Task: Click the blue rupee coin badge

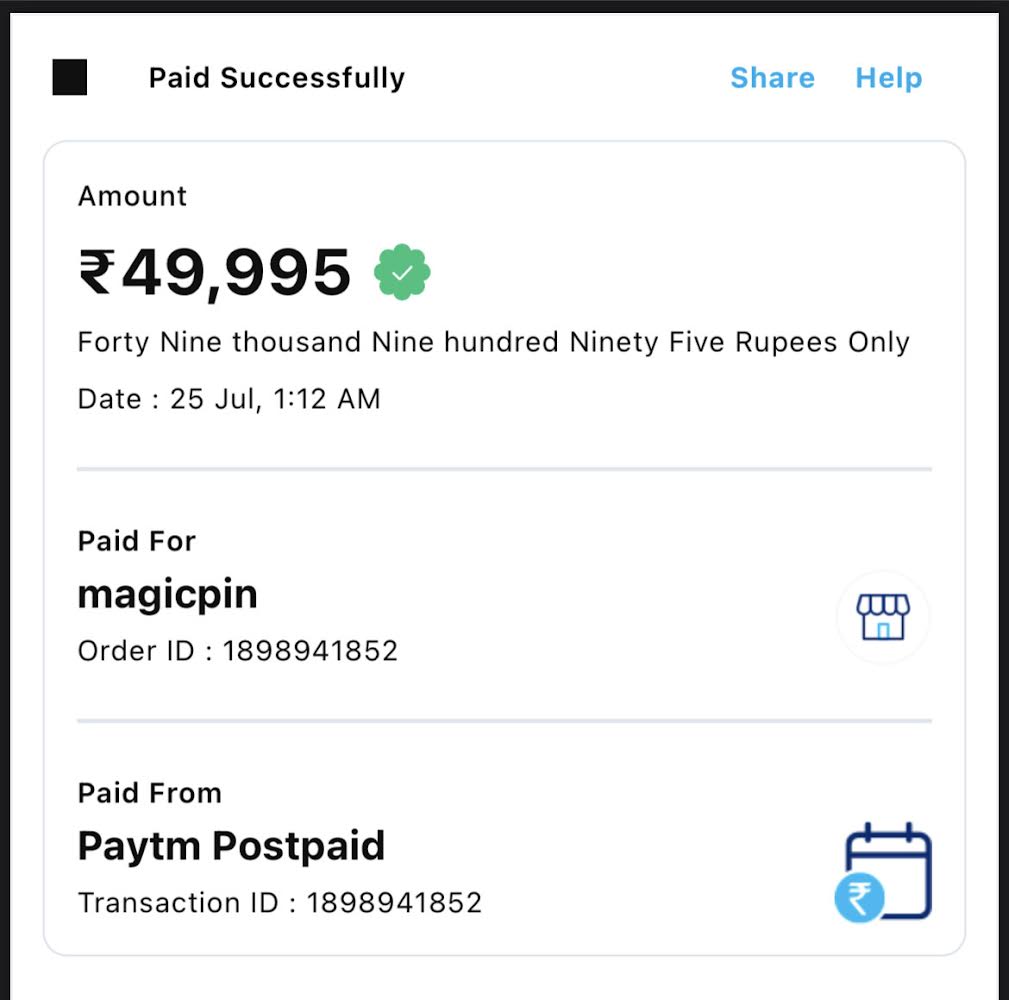Action: coord(859,897)
